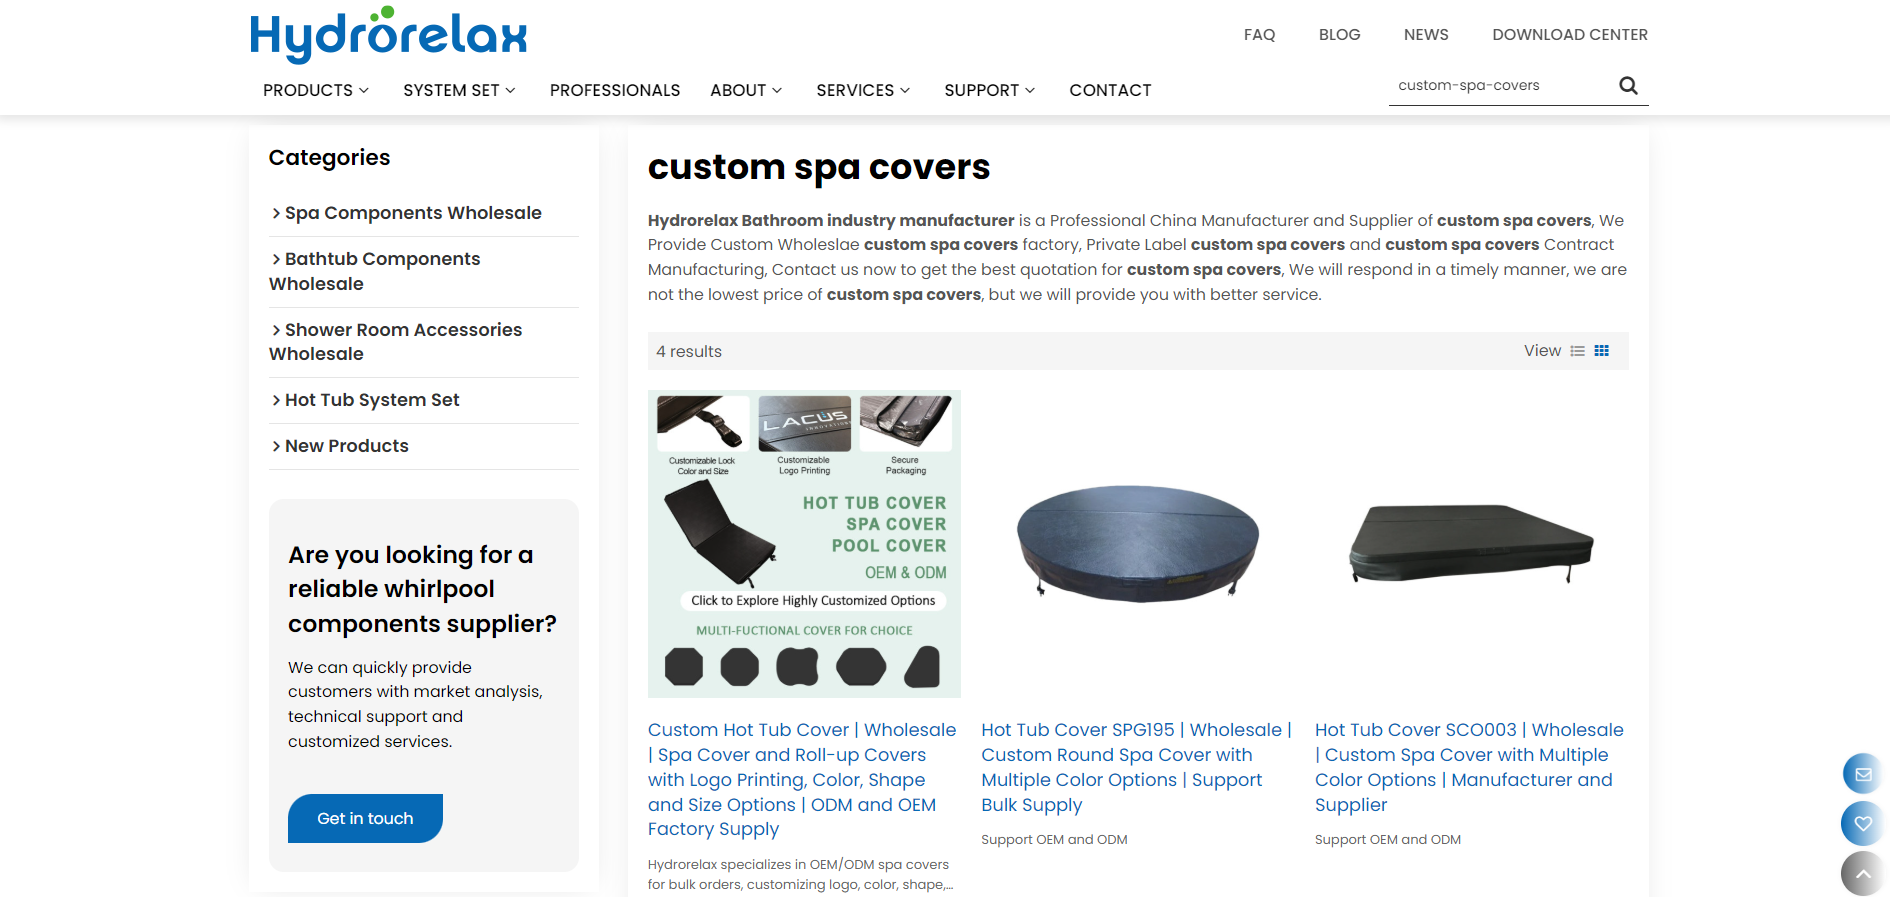Image resolution: width=1890 pixels, height=897 pixels.
Task: Open the Support dropdown menu
Action: [x=989, y=90]
